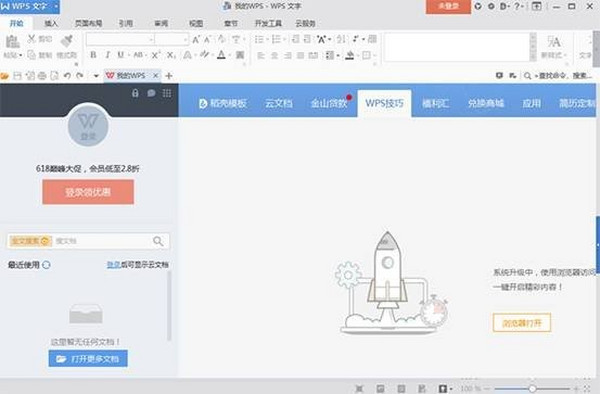Image resolution: width=600 pixels, height=394 pixels.
Task: Click the grid apps icon in dark header
Action: (x=167, y=93)
